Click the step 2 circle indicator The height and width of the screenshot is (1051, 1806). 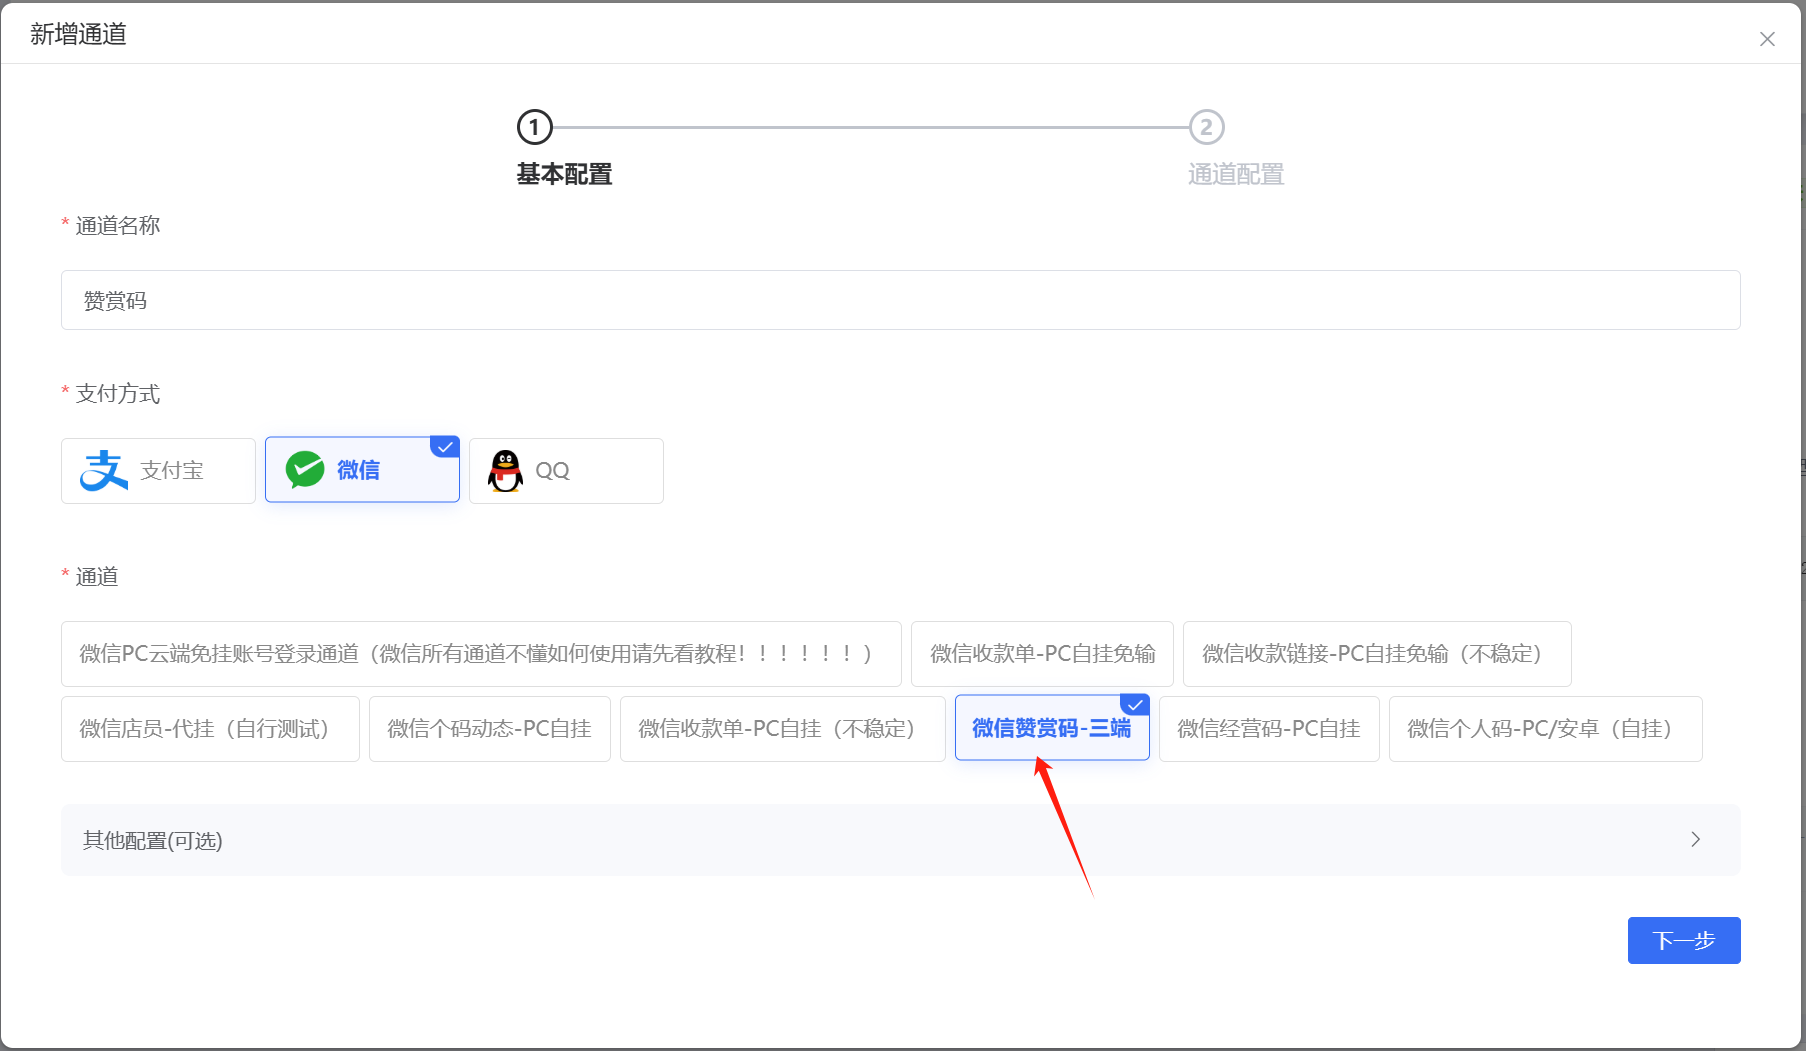[1206, 127]
